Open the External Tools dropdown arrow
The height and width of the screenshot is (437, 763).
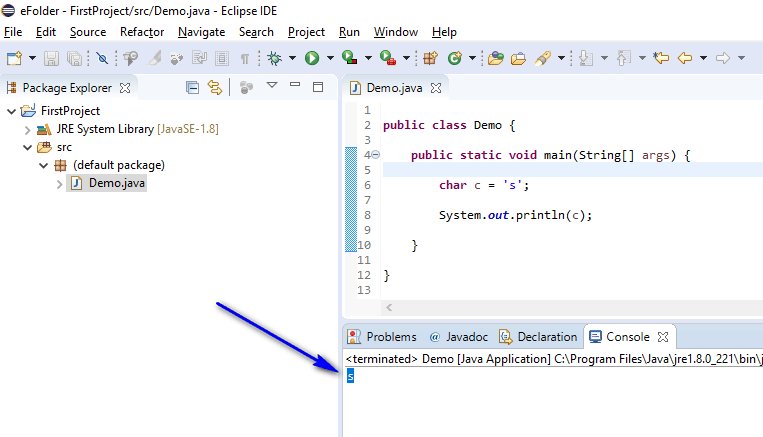click(x=406, y=58)
